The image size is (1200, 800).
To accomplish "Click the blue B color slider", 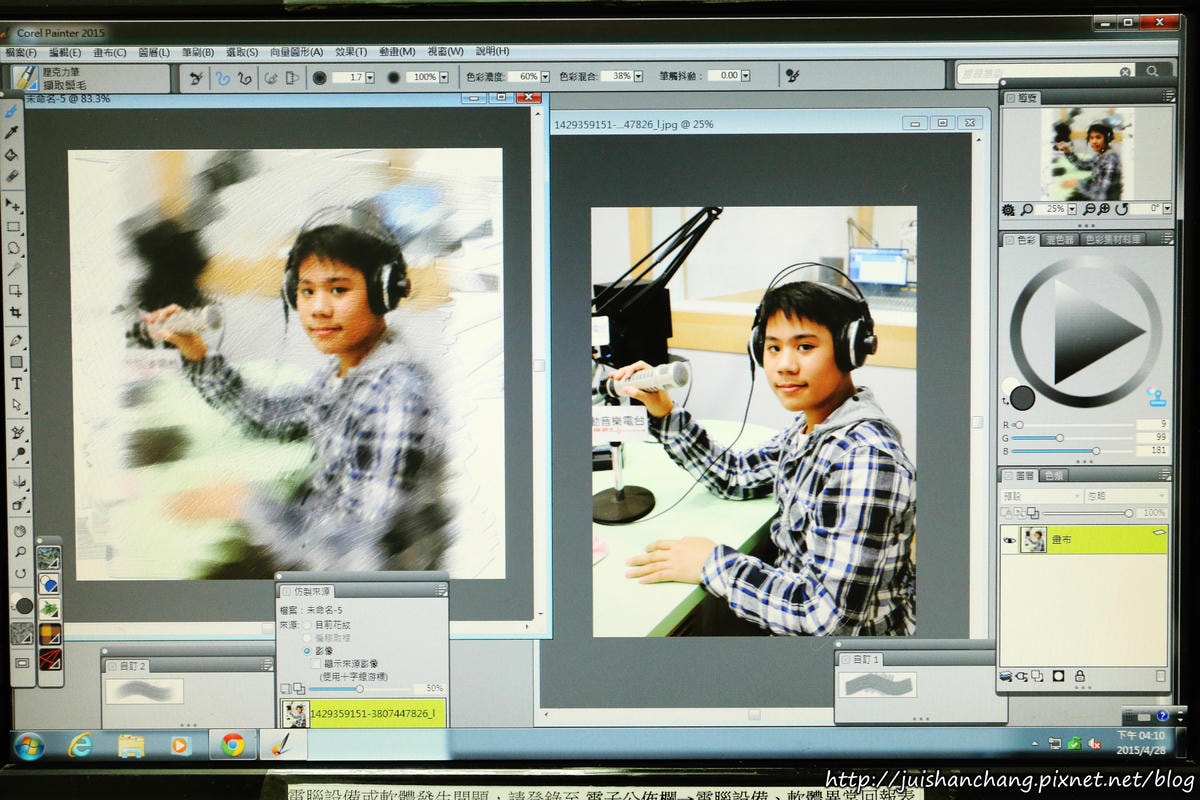I will point(1072,451).
